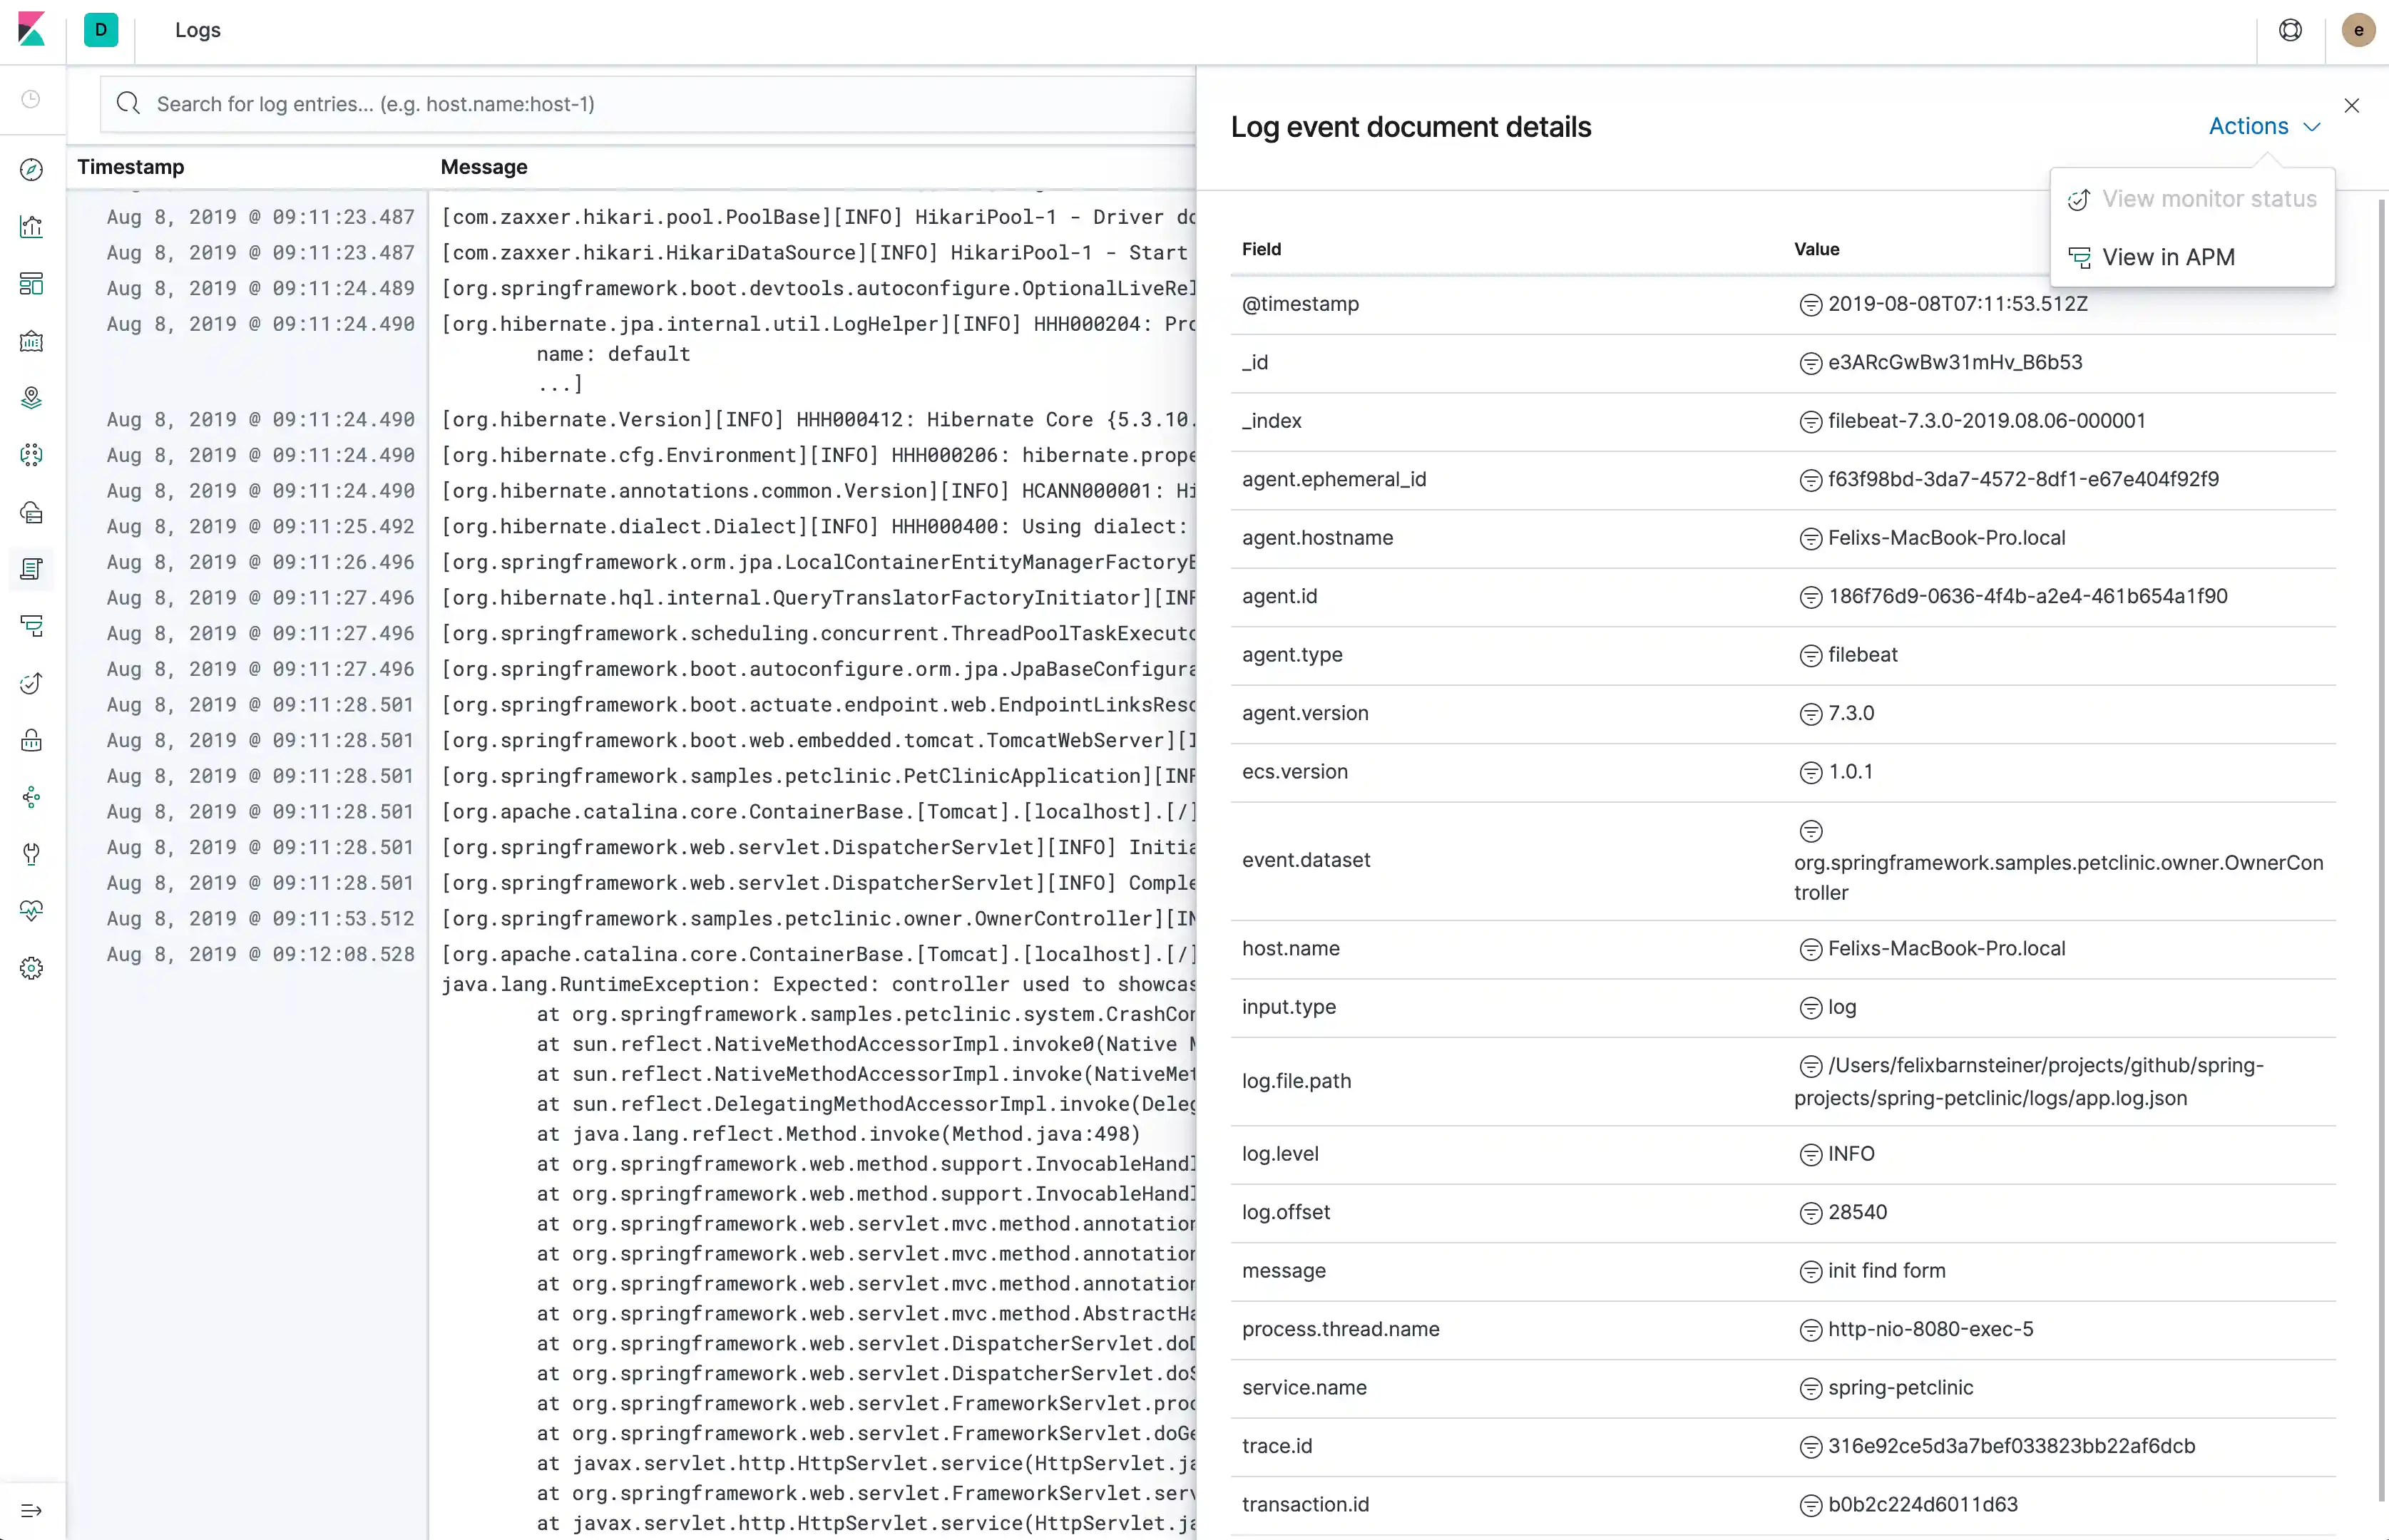This screenshot has height=1540, width=2389.
Task: Open the Dashboard app
Action: point(31,284)
